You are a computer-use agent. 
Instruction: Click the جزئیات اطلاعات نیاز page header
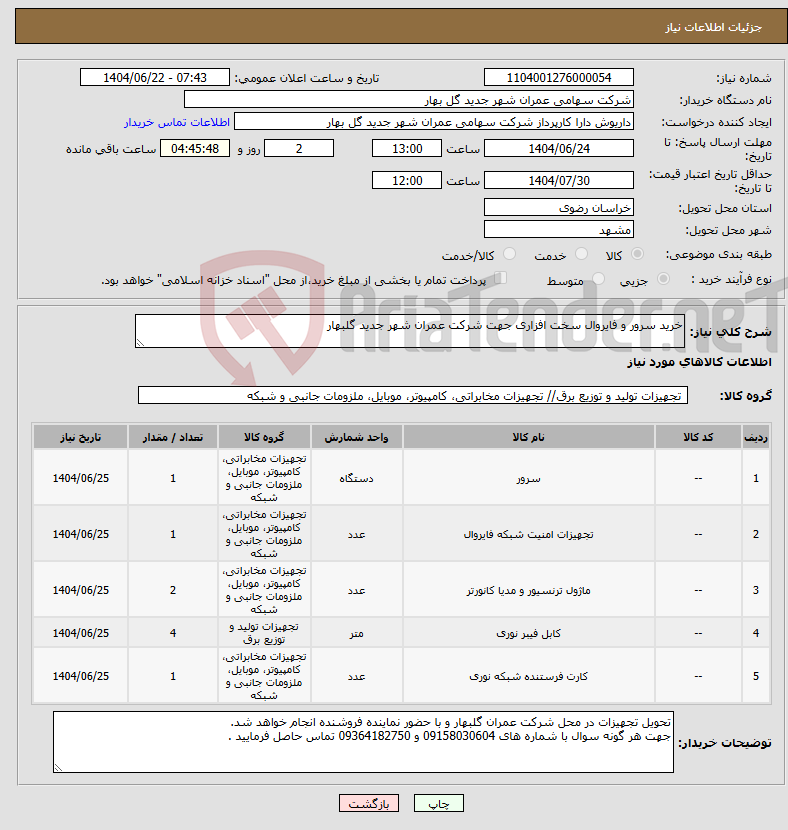tap(713, 28)
